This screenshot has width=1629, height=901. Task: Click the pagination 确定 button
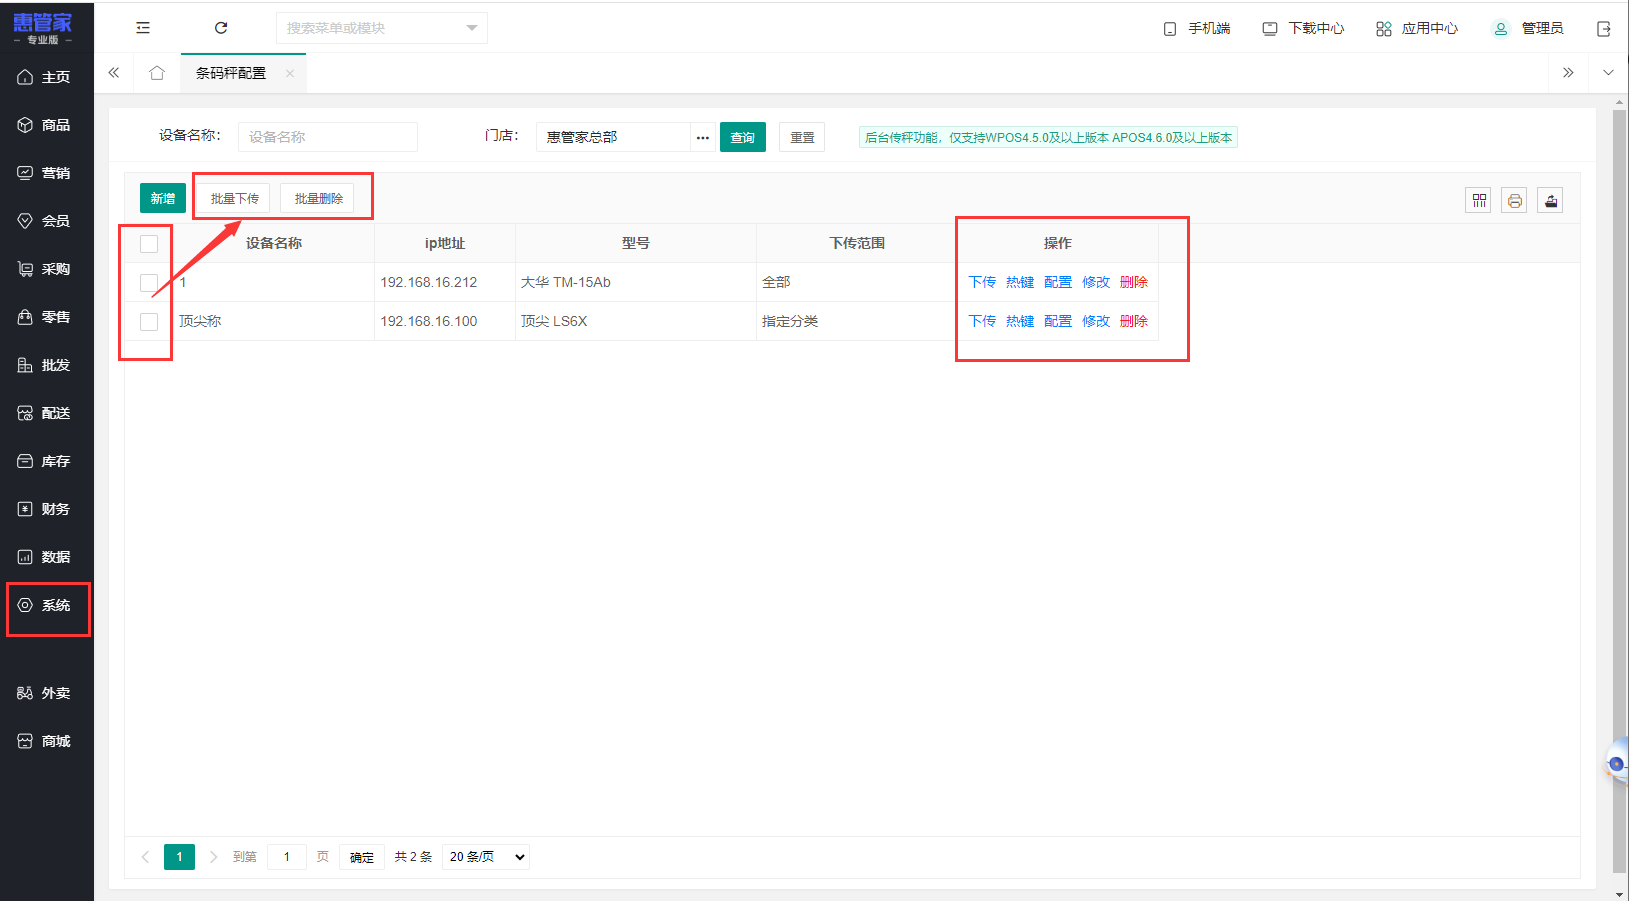coord(362,857)
